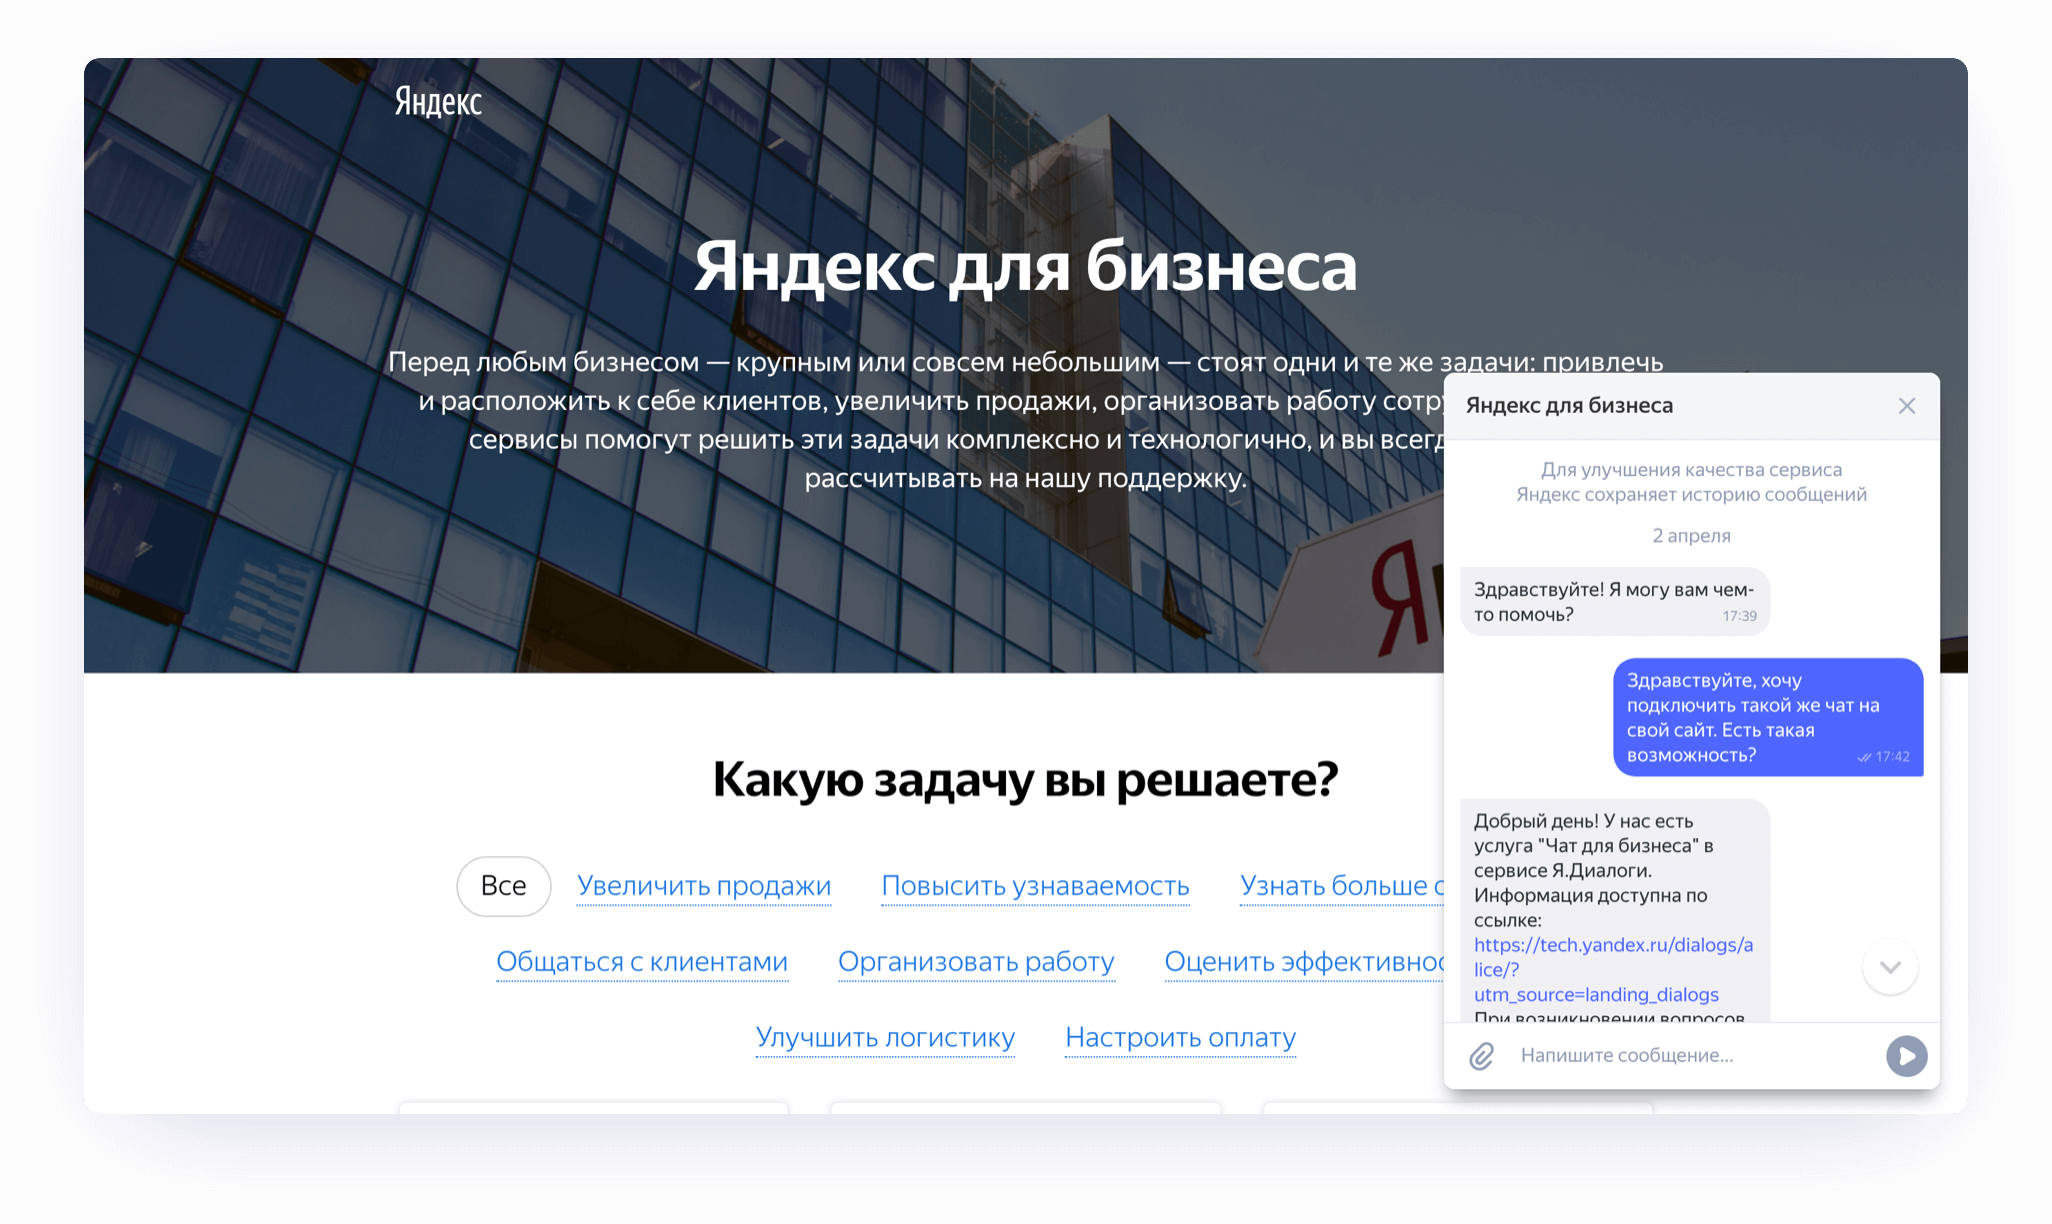Screen dimensions: 2052x1224
Task: Open the tech.yandex.ru dialogs link in chat
Action: (x=1613, y=969)
